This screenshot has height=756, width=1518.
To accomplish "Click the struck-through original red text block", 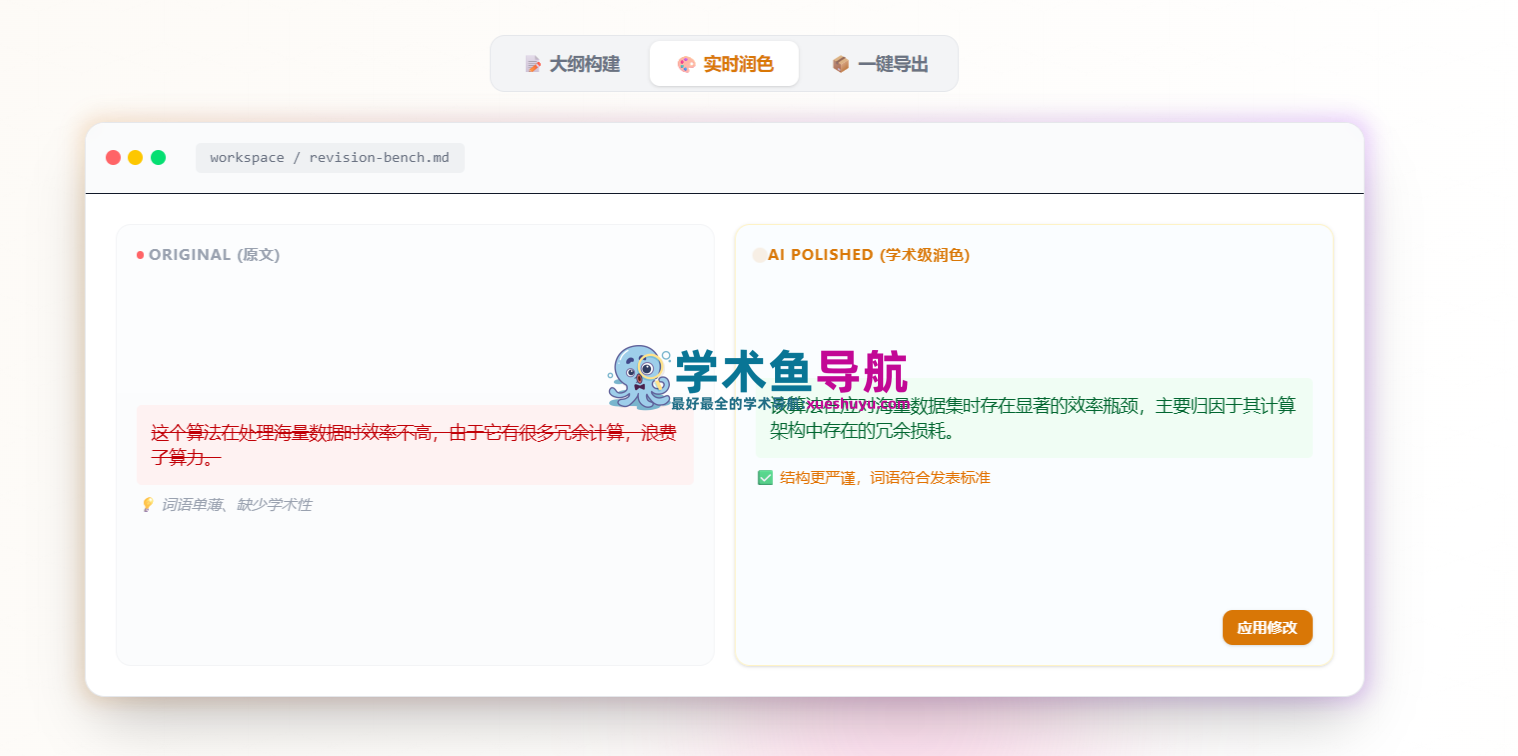I will [x=415, y=445].
